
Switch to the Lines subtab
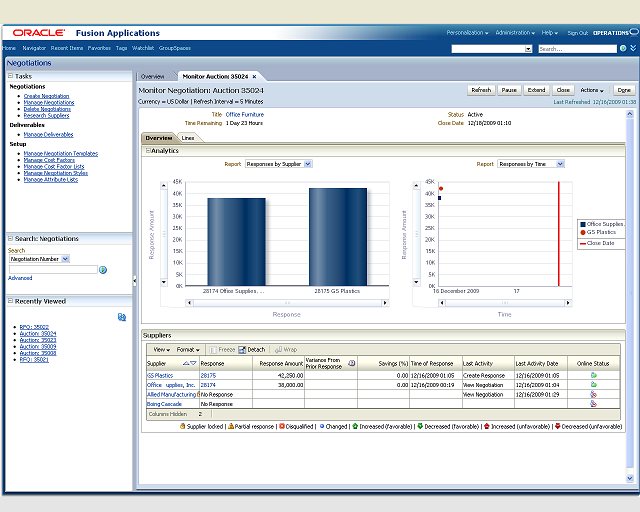(188, 138)
